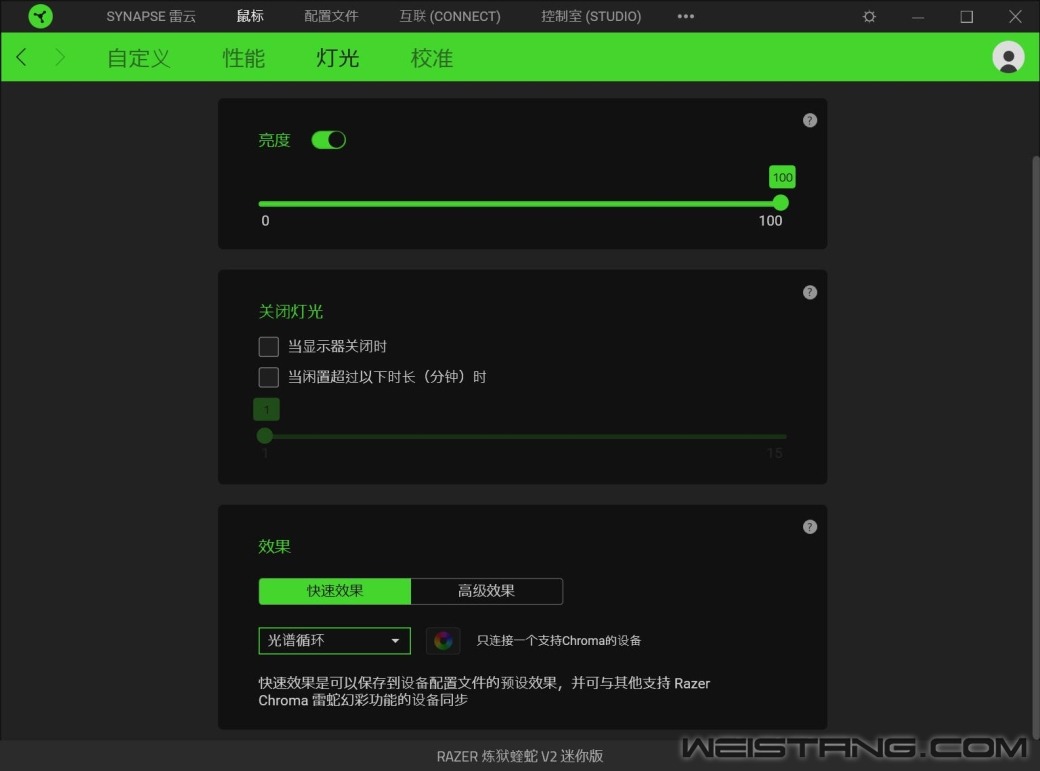The image size is (1040, 771).
Task: Check the 当闲置超过以下时长 checkbox
Action: coord(269,377)
